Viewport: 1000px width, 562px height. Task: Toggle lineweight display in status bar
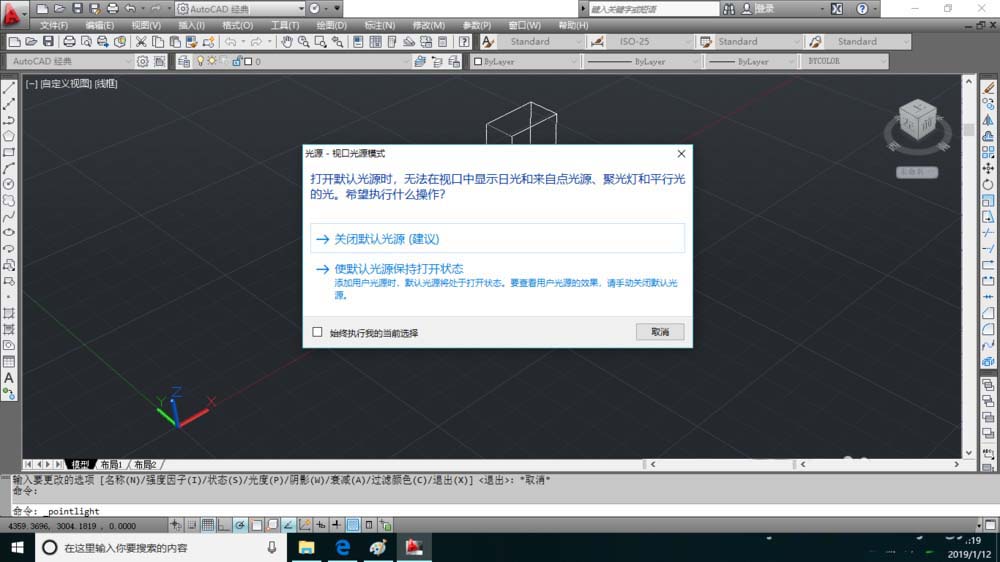click(x=337, y=525)
